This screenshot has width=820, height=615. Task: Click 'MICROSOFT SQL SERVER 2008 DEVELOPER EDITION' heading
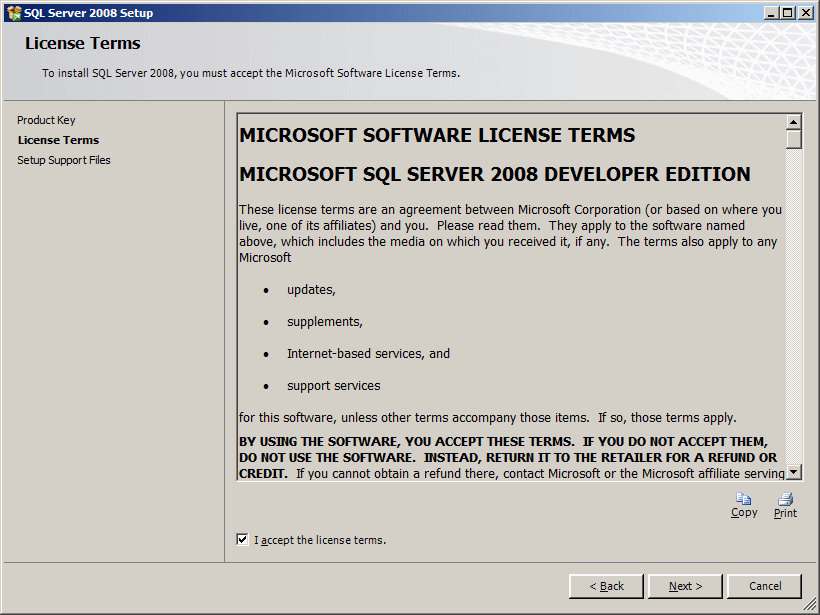click(495, 174)
